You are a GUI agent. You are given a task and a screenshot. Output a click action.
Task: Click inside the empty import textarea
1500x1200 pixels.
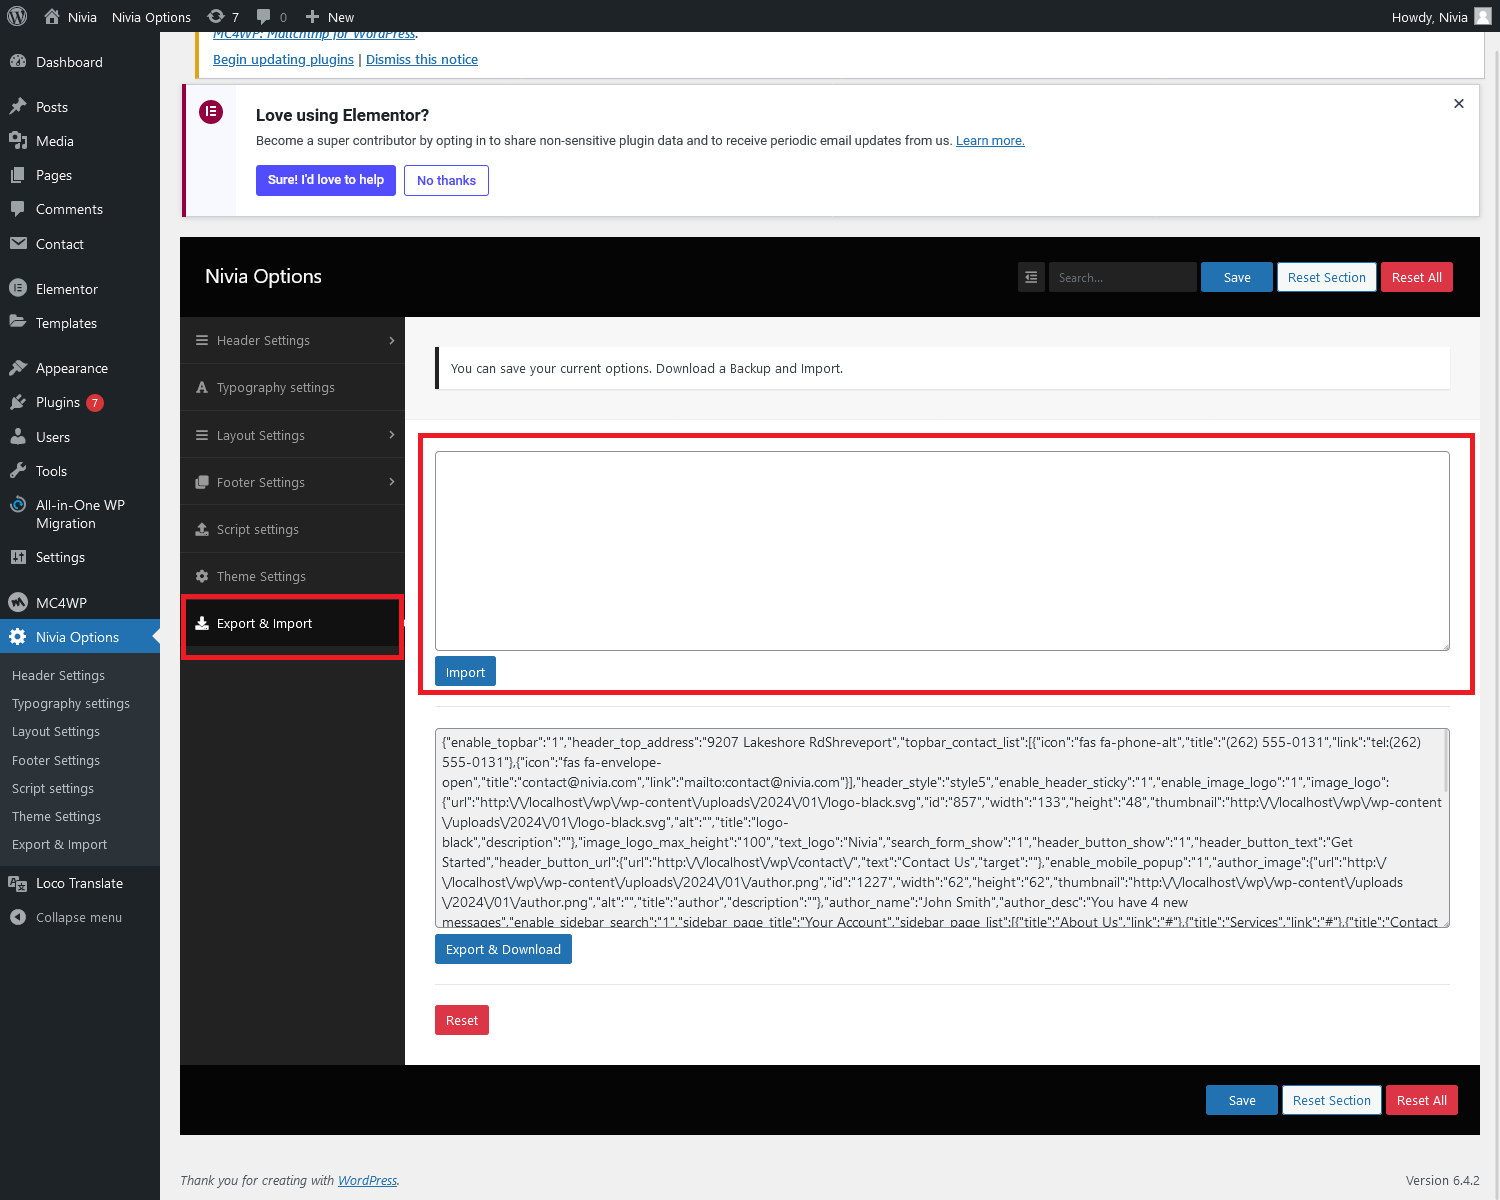click(941, 550)
